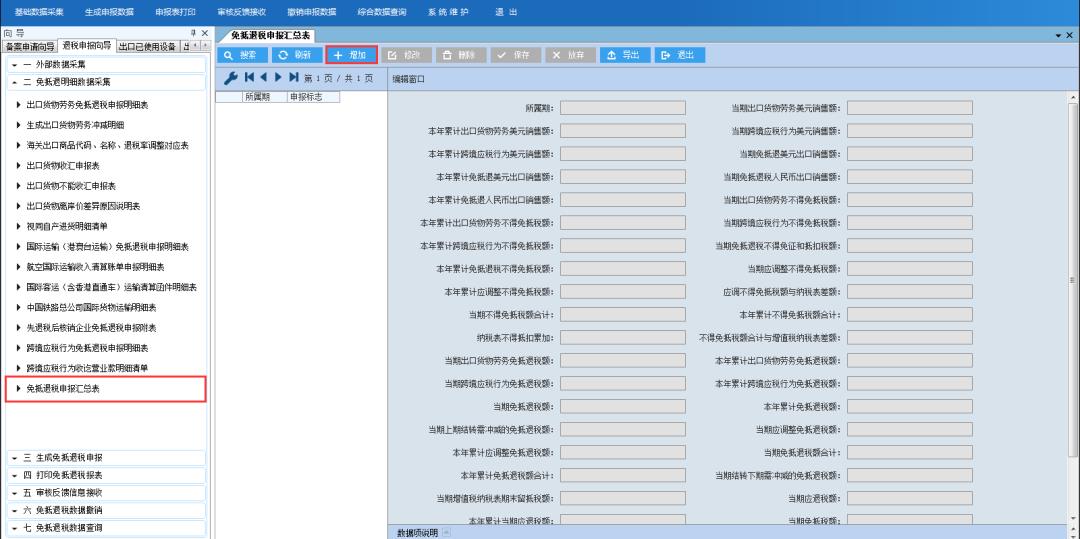The width and height of the screenshot is (1080, 539).
Task: Open the 撤销申报数据 menu
Action: coord(312,12)
